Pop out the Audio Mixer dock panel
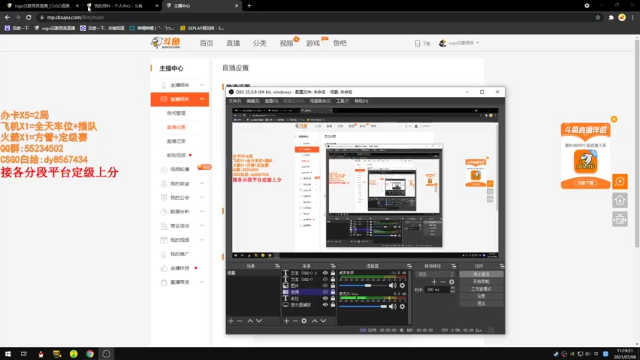Viewport: 640px width, 360px height. tap(409, 266)
